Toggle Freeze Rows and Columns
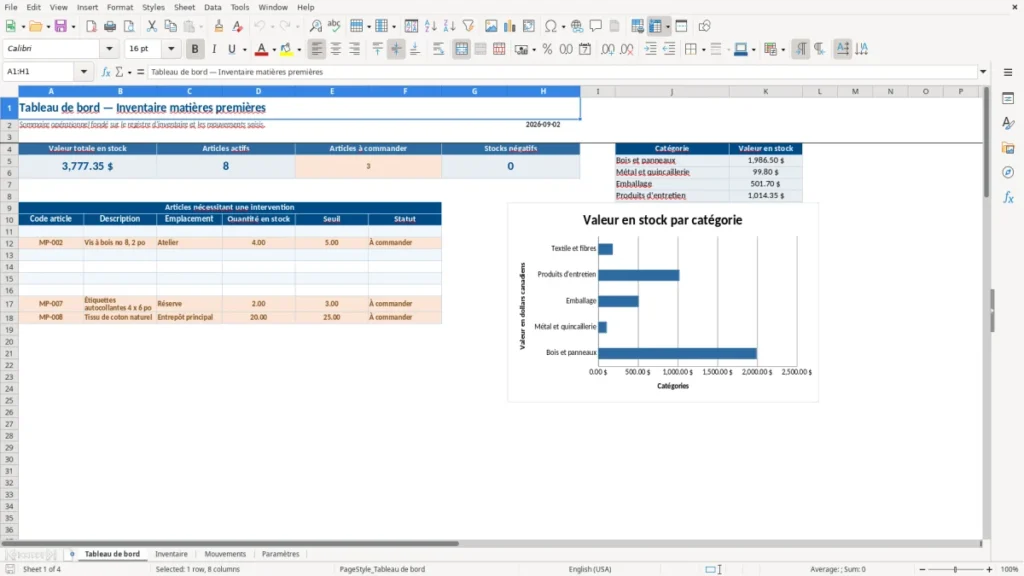Screen dimensions: 1024x576 (x=655, y=26)
